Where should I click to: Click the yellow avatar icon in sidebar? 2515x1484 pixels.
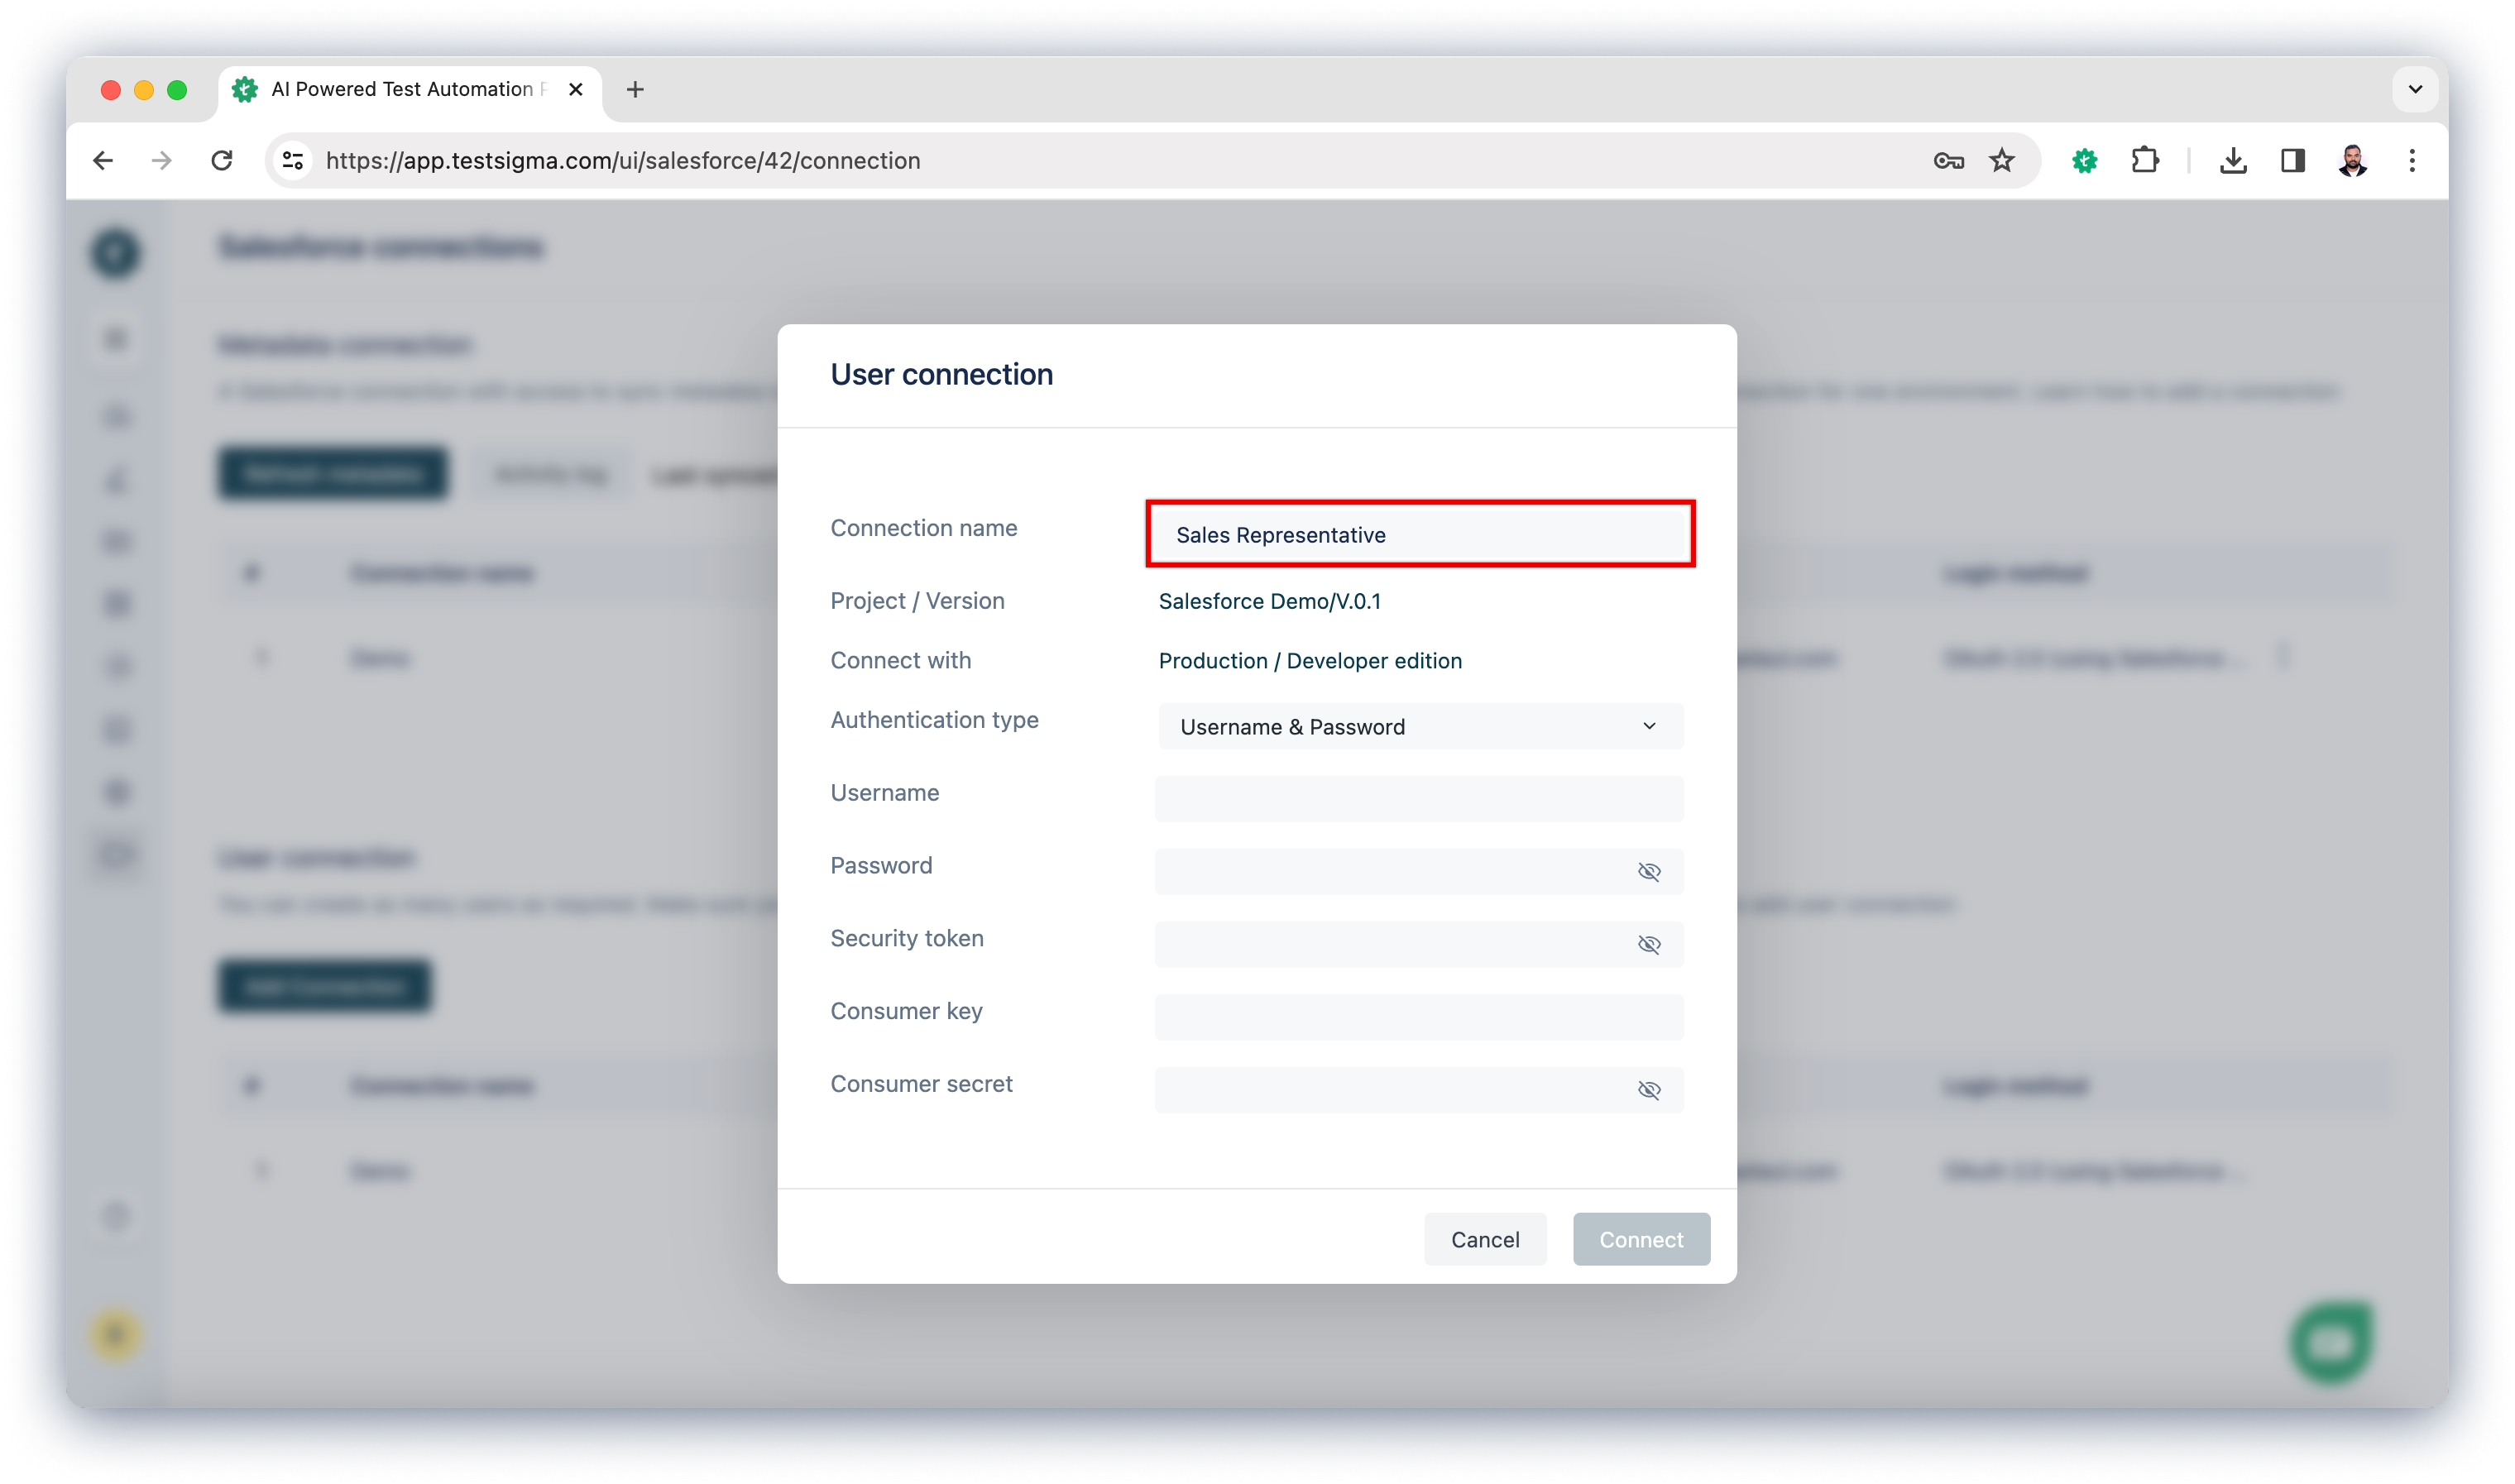point(115,1335)
